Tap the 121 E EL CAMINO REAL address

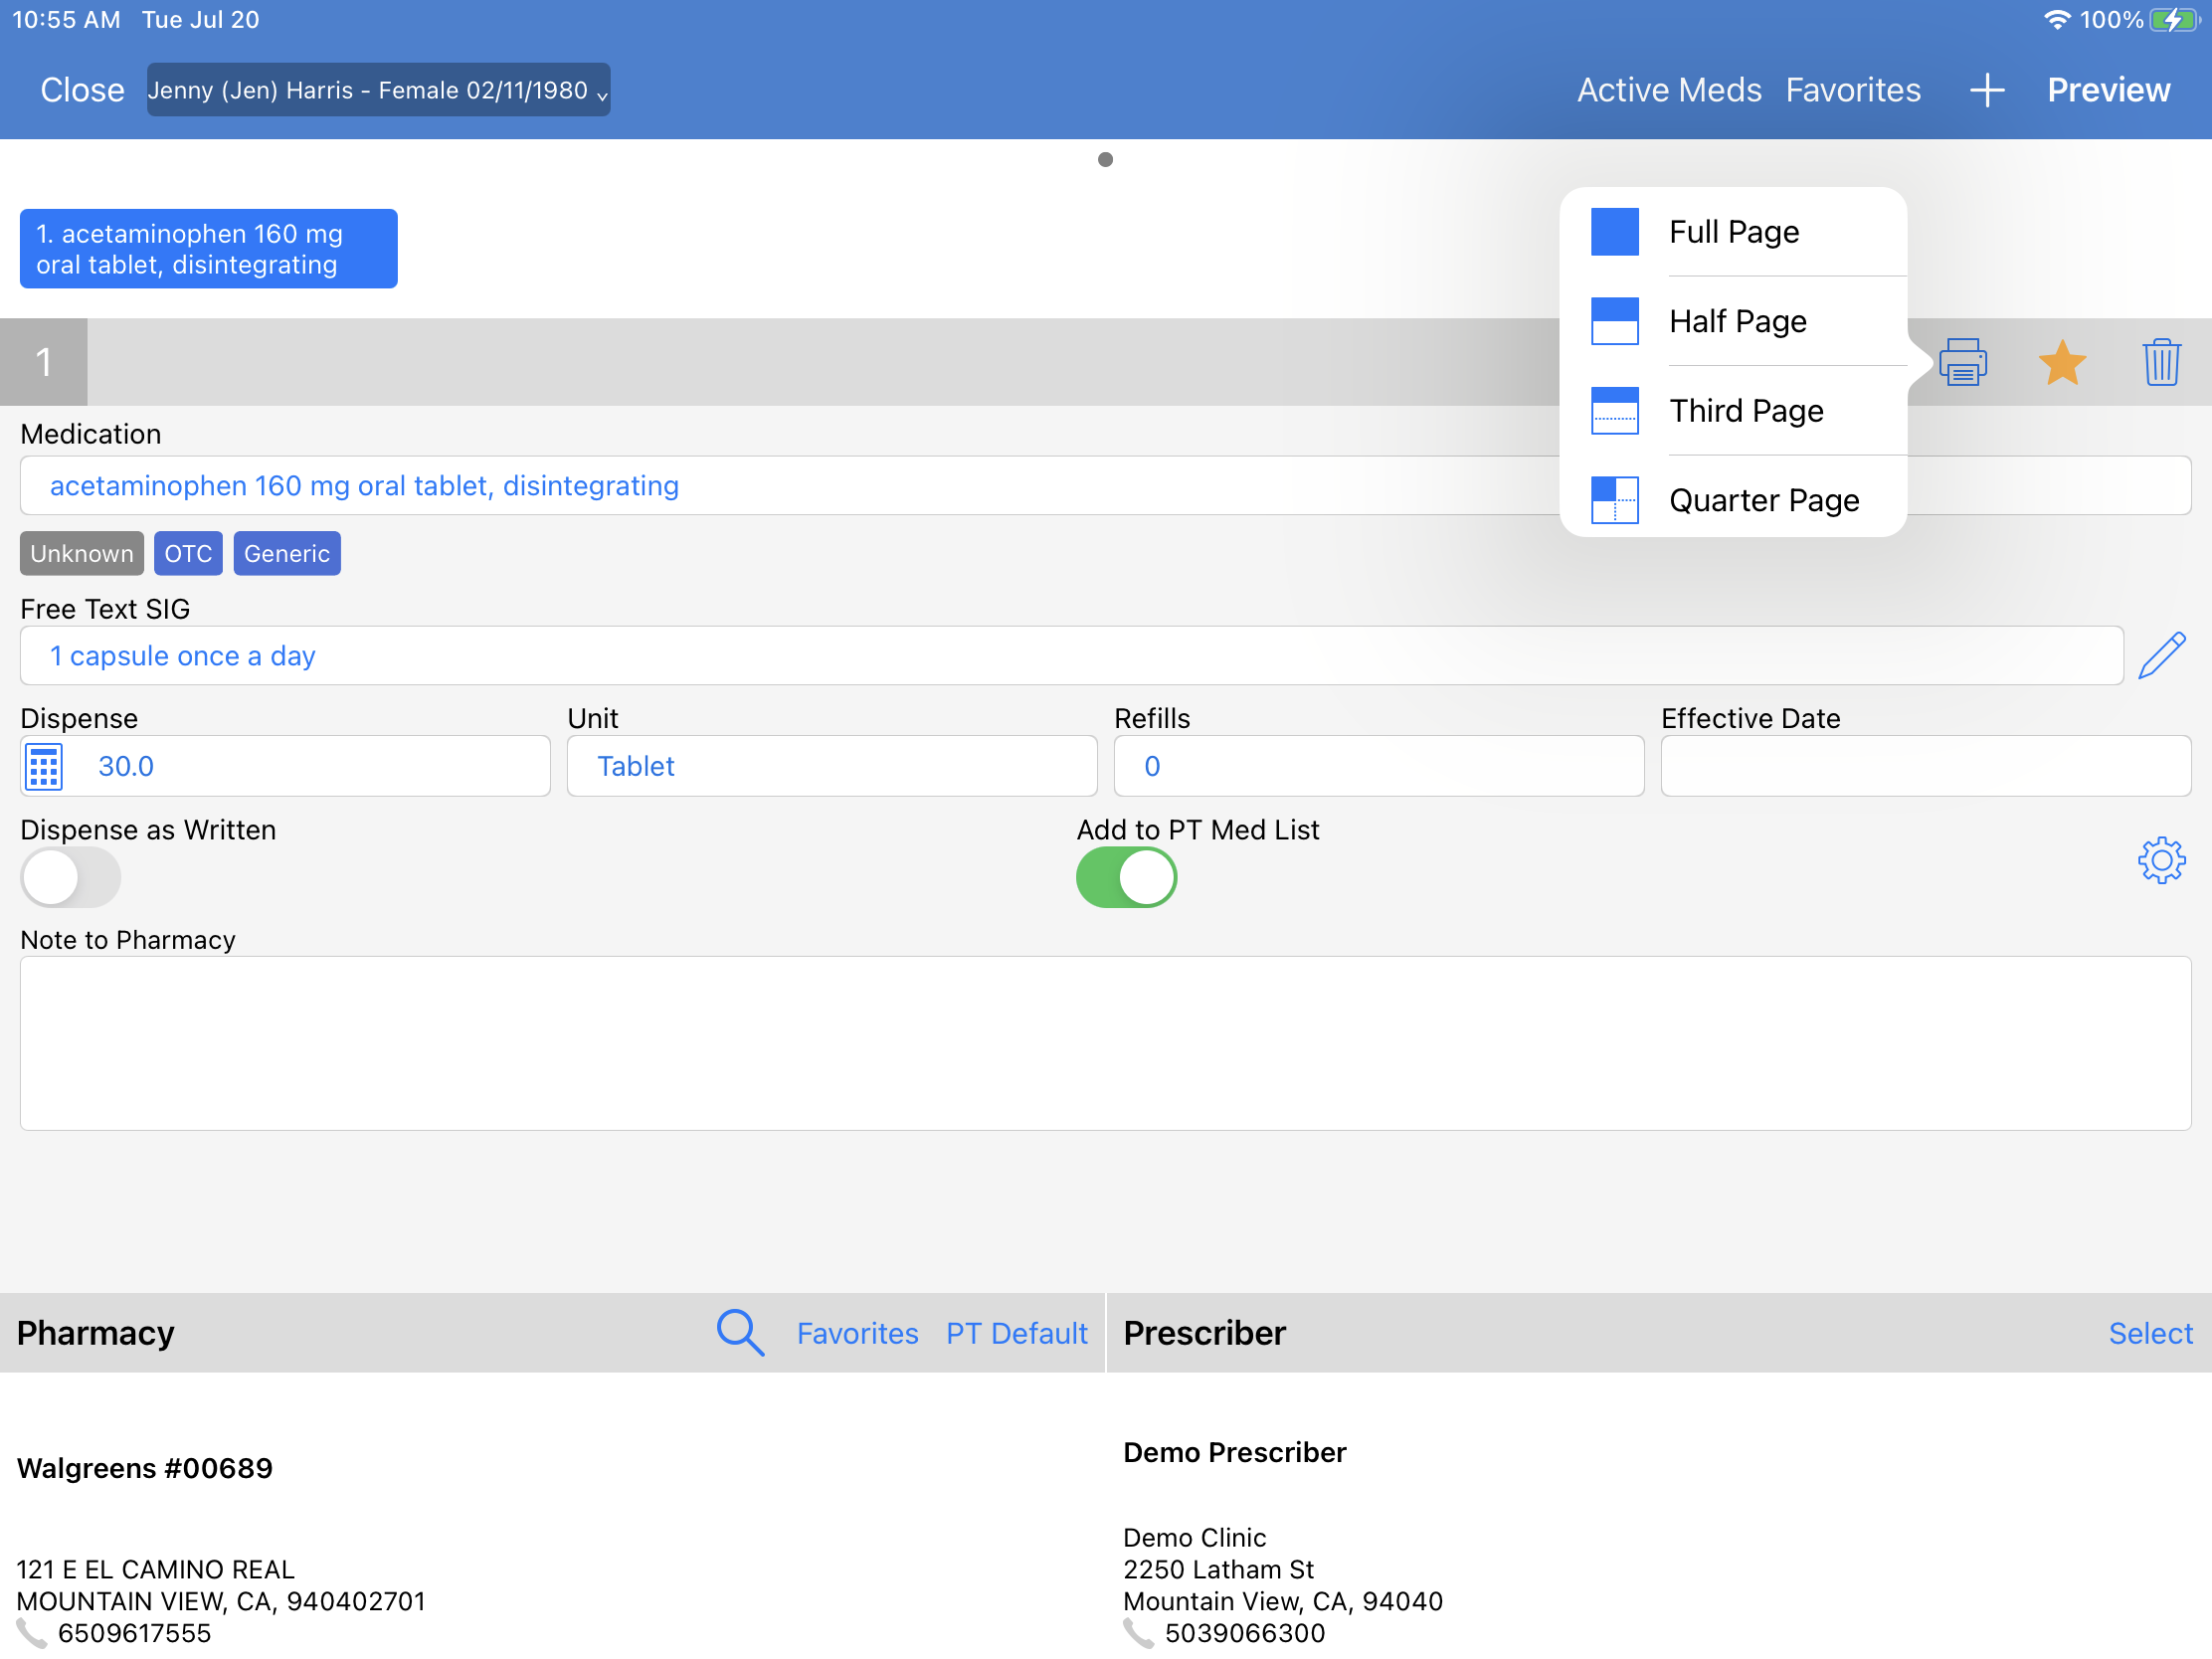[x=155, y=1570]
